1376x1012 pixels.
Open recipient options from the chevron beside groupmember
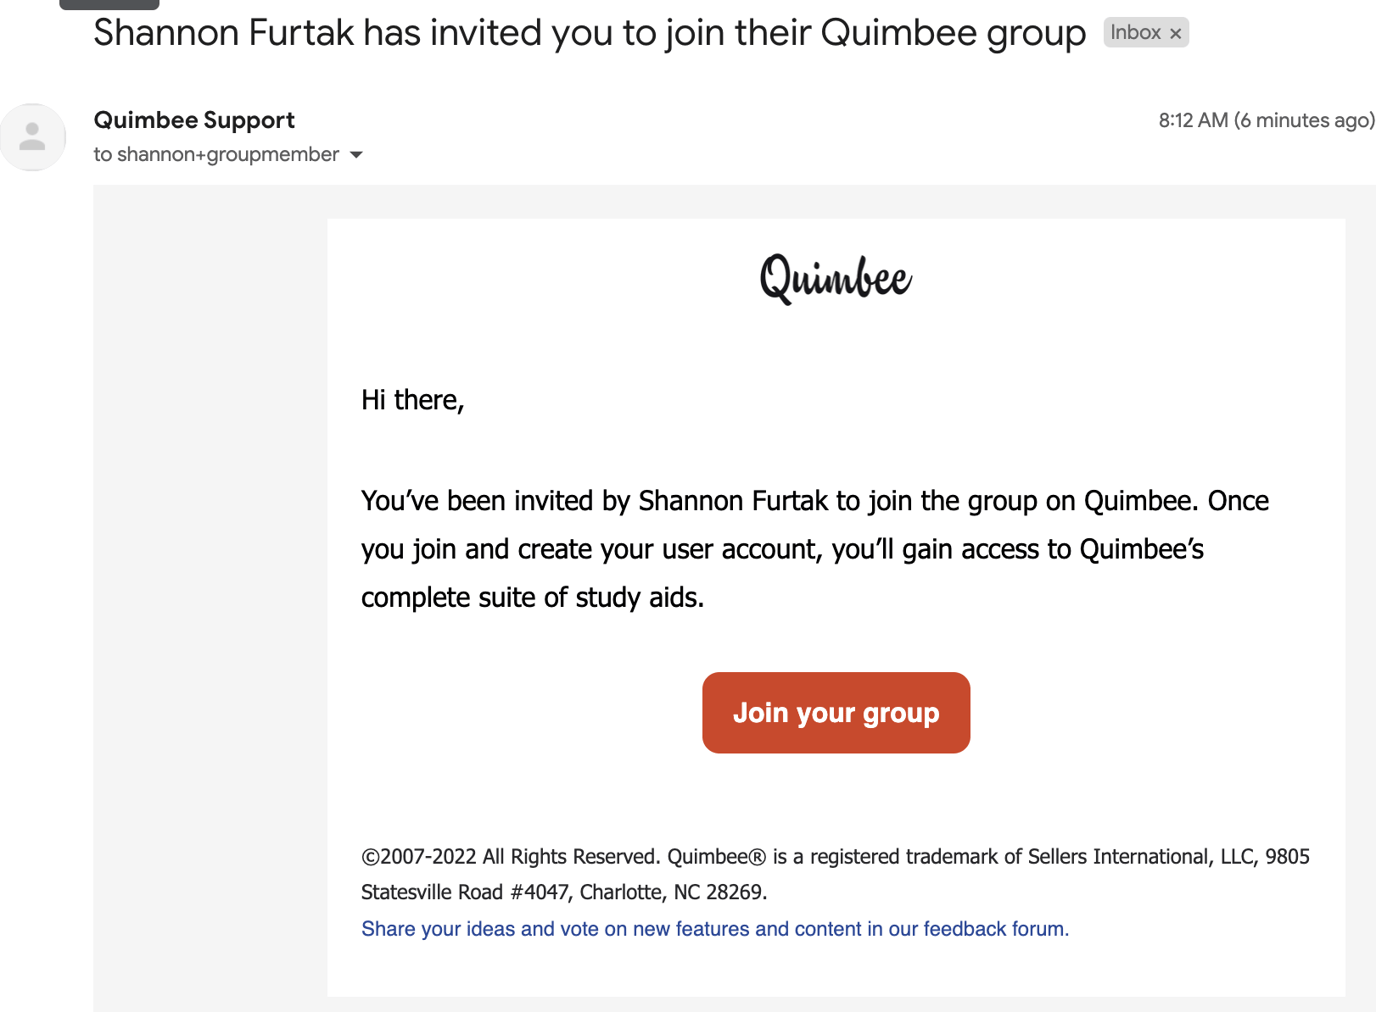356,155
